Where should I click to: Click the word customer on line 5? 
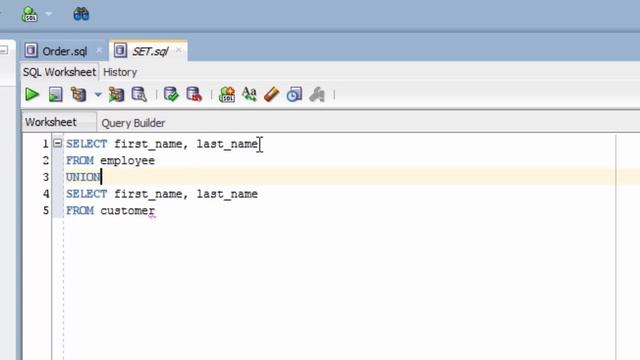[127, 211]
